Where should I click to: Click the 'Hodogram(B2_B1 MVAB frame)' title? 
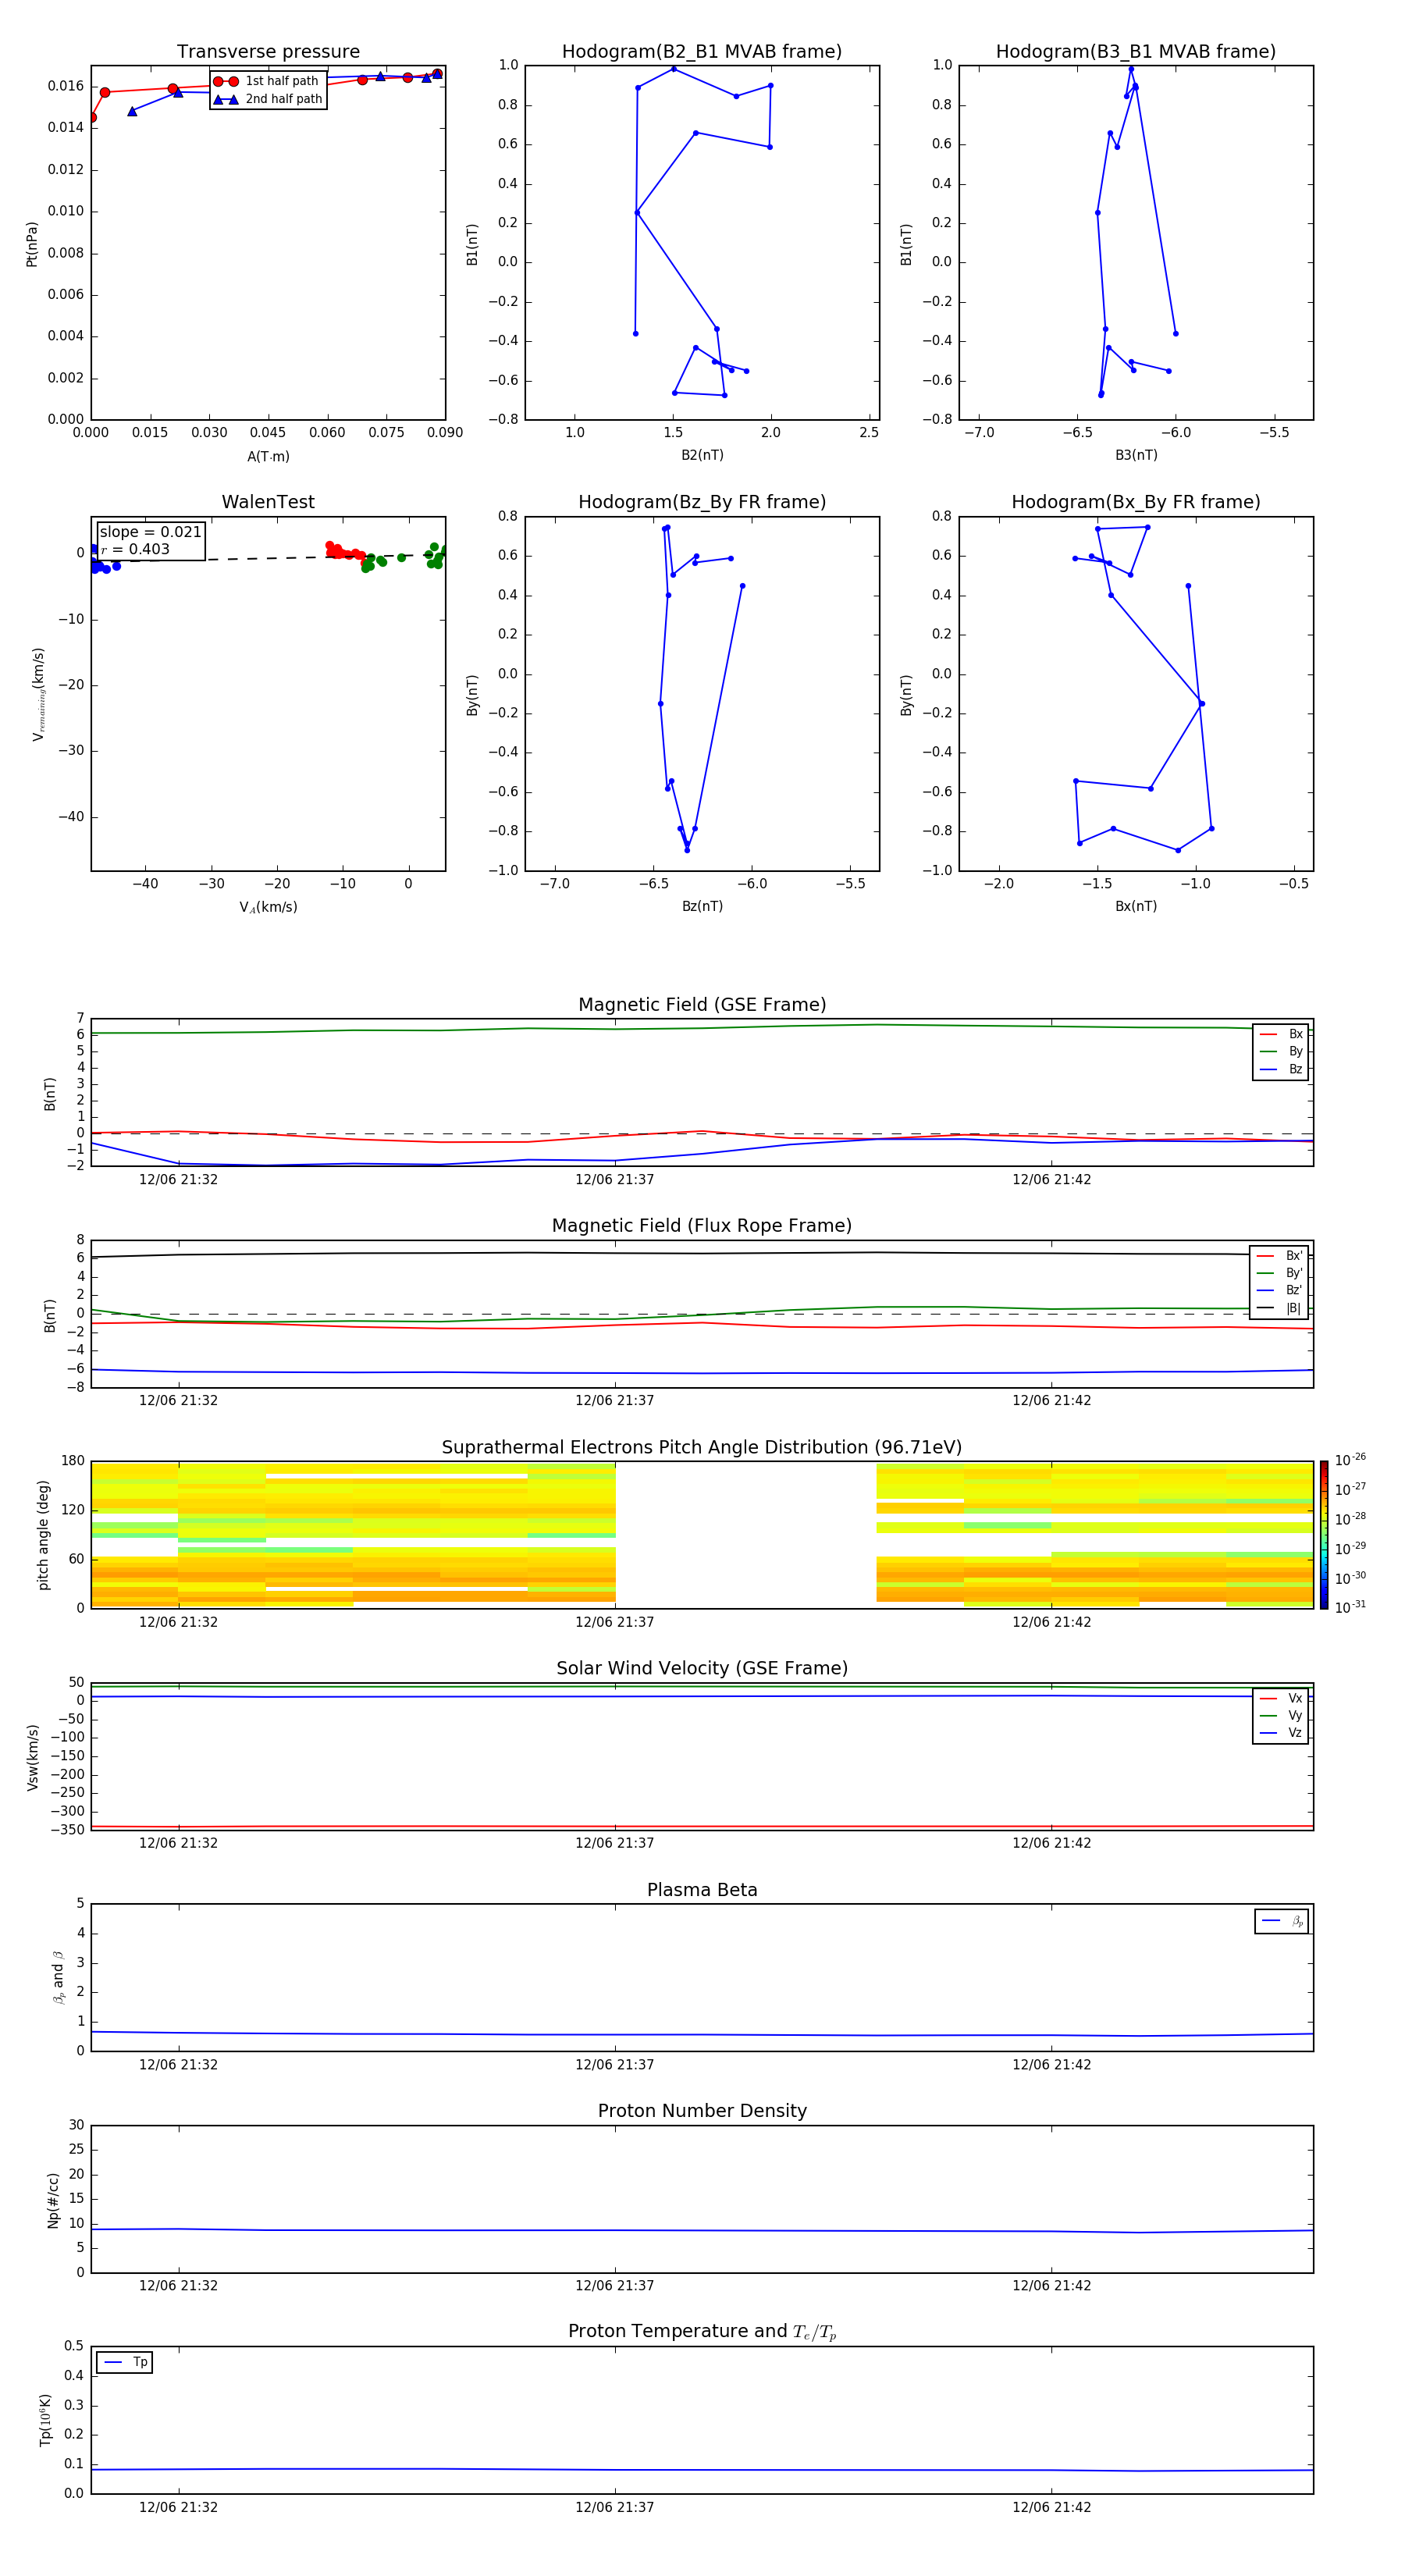[x=702, y=52]
